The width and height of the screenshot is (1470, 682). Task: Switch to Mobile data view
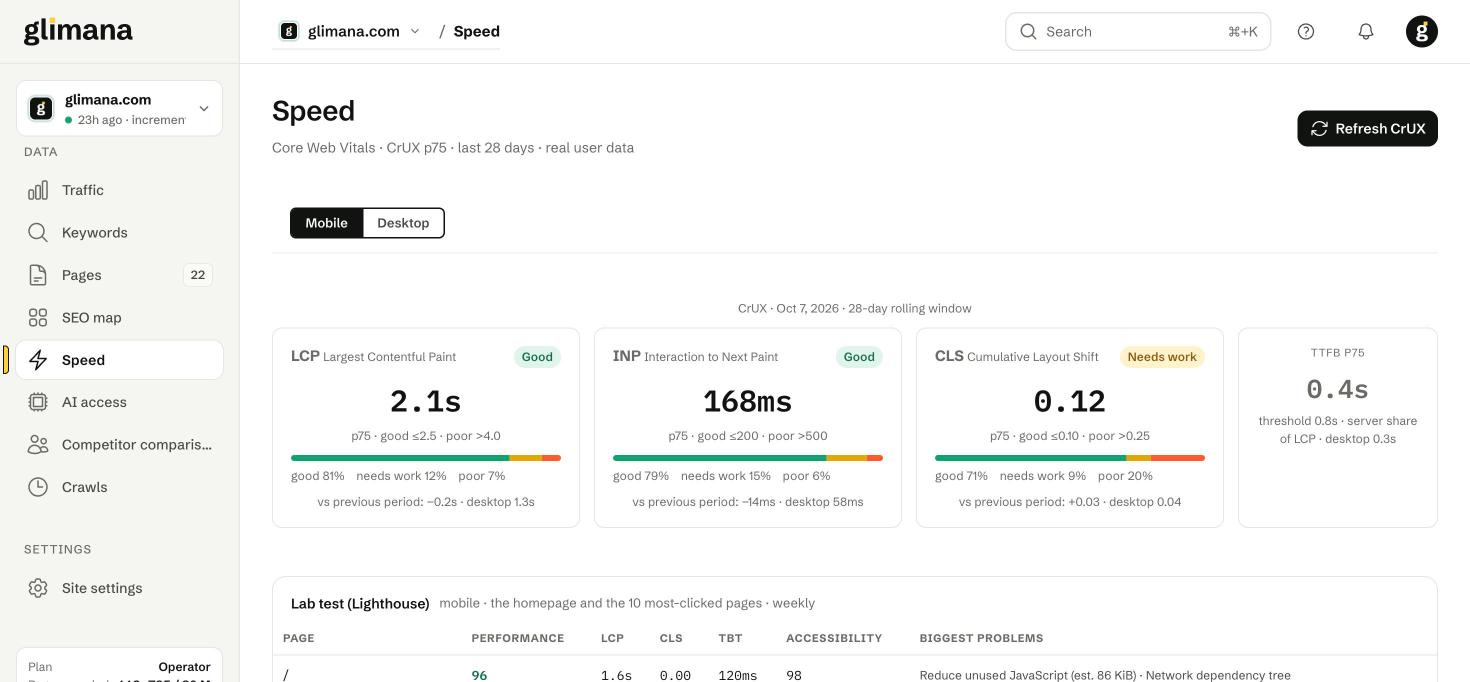point(326,223)
